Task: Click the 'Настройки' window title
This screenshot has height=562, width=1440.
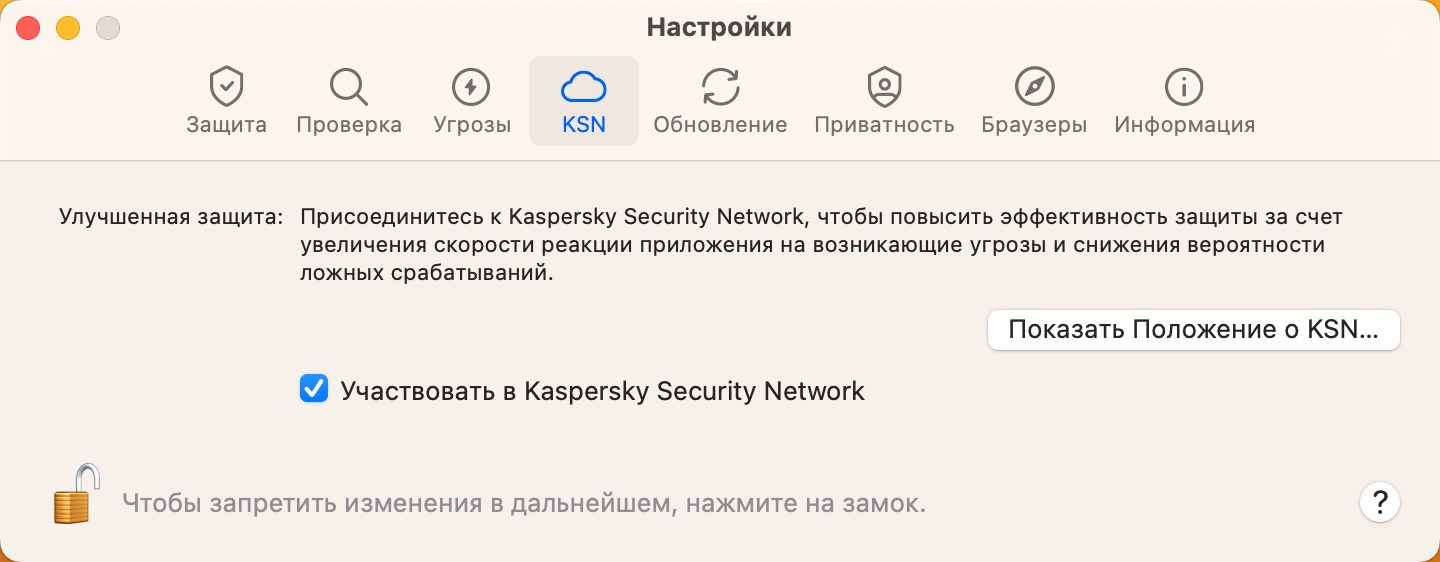Action: tap(719, 27)
